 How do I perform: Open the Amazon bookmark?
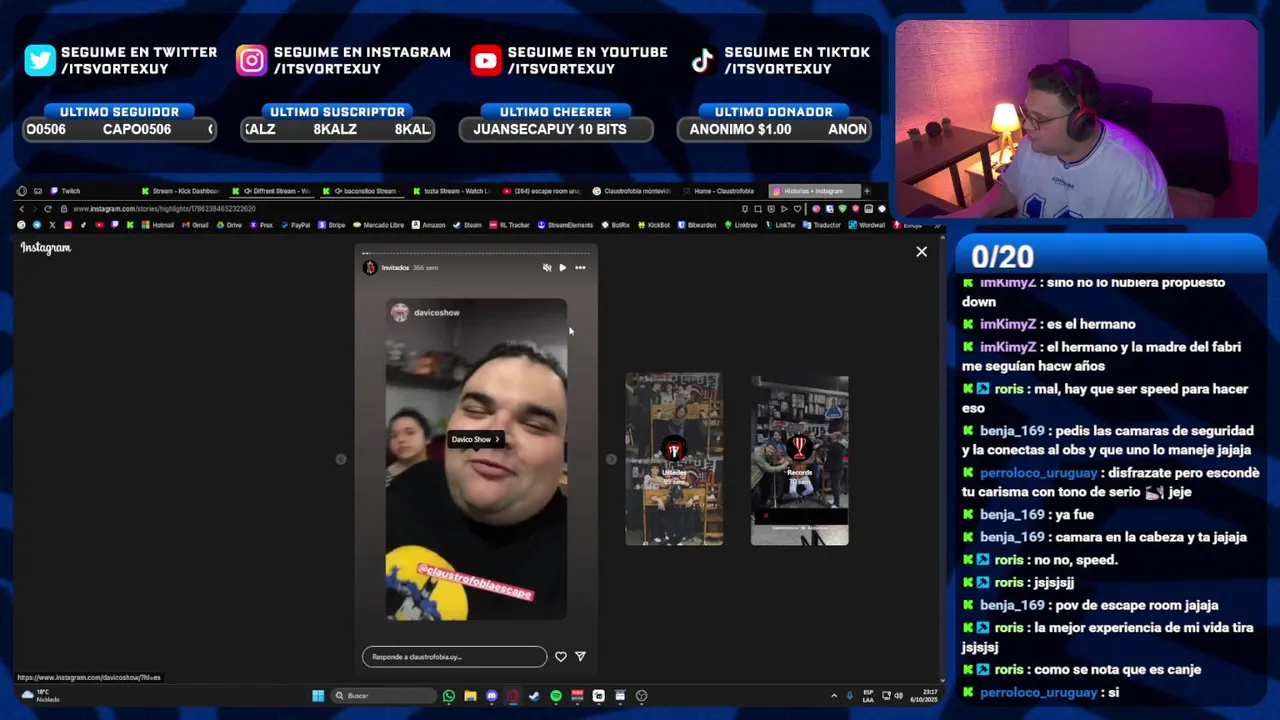(x=428, y=225)
